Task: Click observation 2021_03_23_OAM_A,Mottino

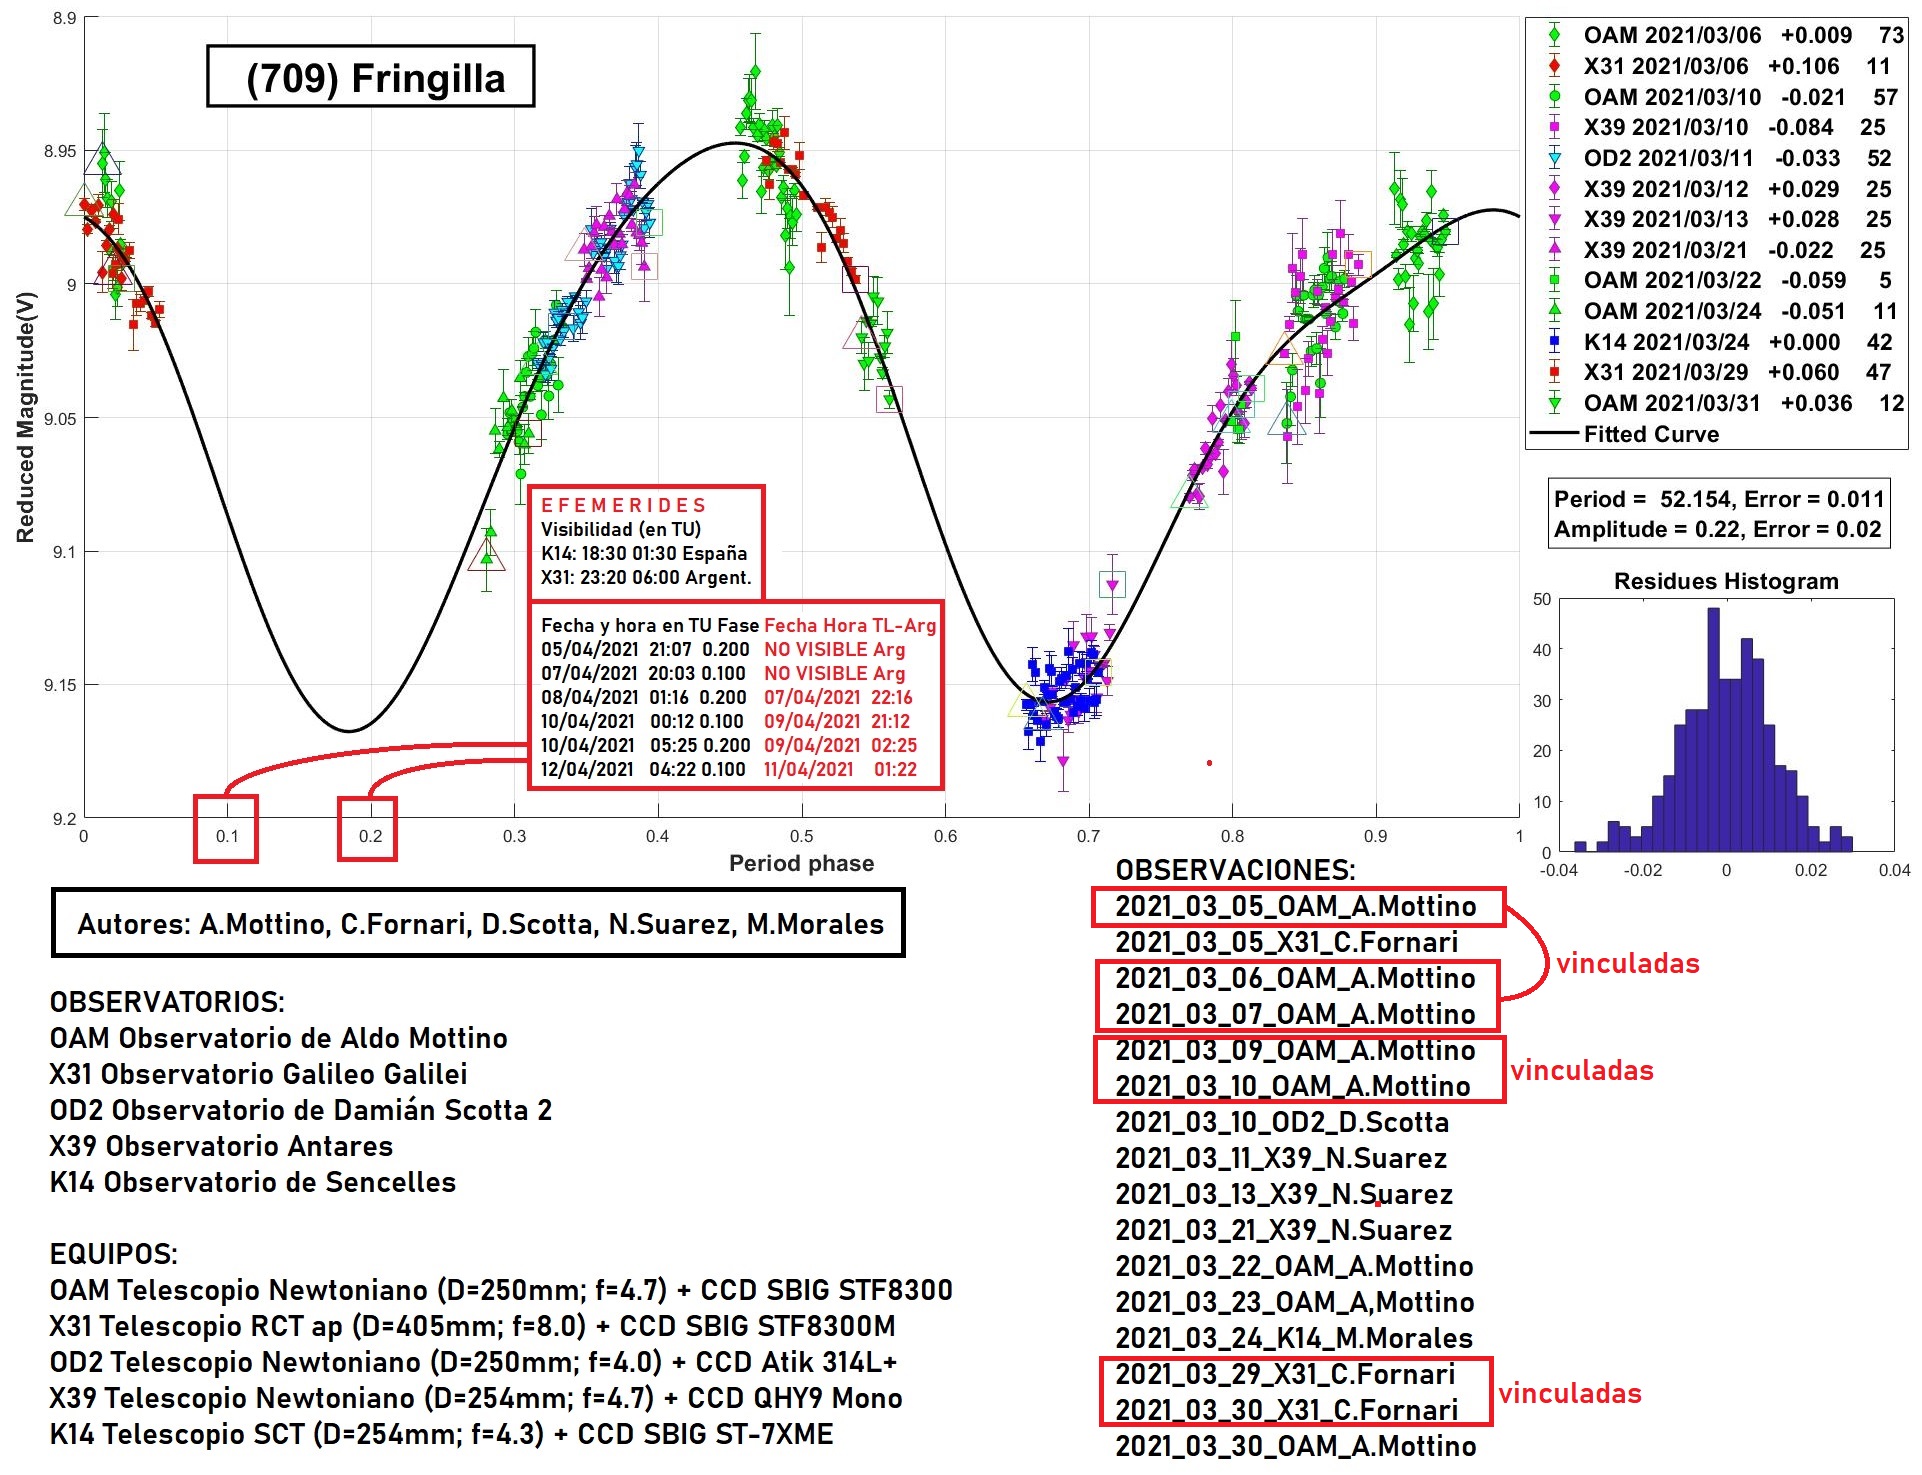Action: pos(1295,1302)
